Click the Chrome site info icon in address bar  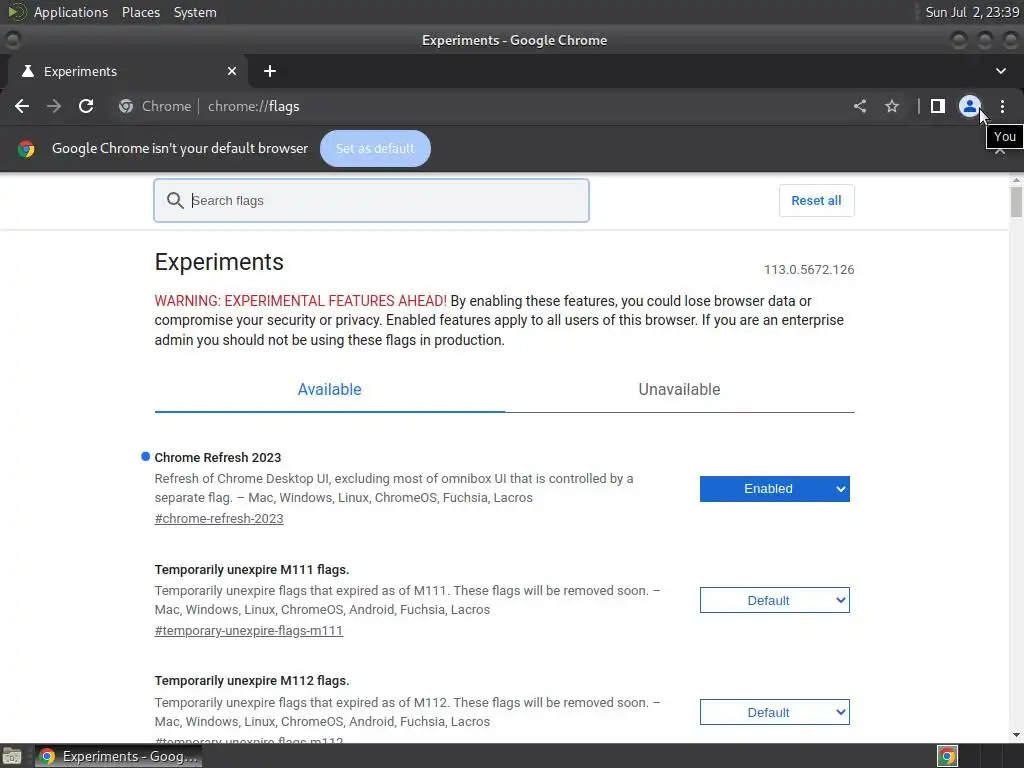tap(126, 106)
